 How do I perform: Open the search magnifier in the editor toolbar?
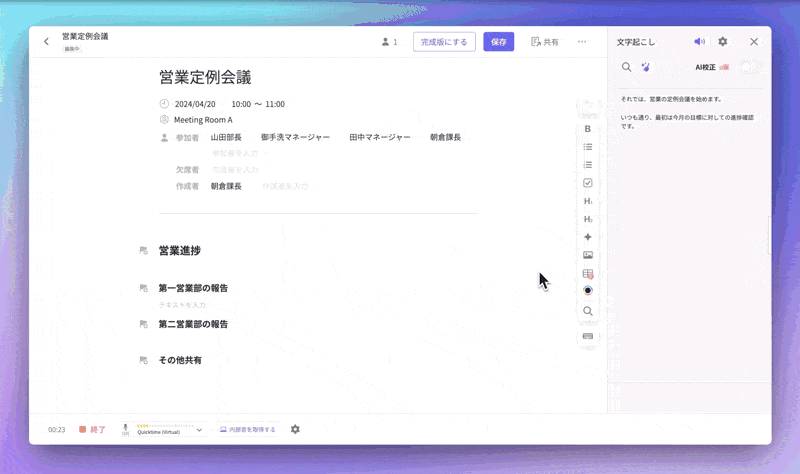(x=588, y=311)
